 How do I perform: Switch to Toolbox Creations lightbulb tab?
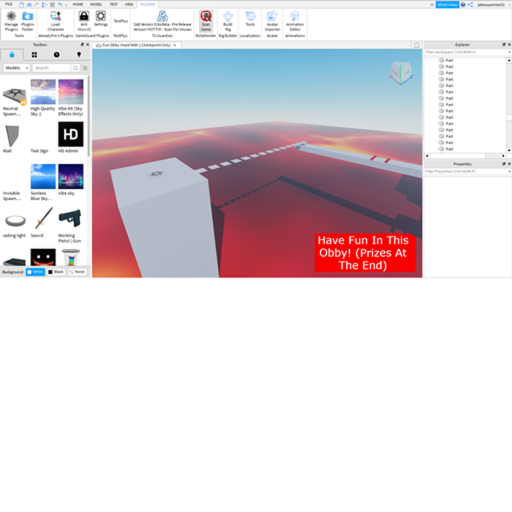[79, 55]
